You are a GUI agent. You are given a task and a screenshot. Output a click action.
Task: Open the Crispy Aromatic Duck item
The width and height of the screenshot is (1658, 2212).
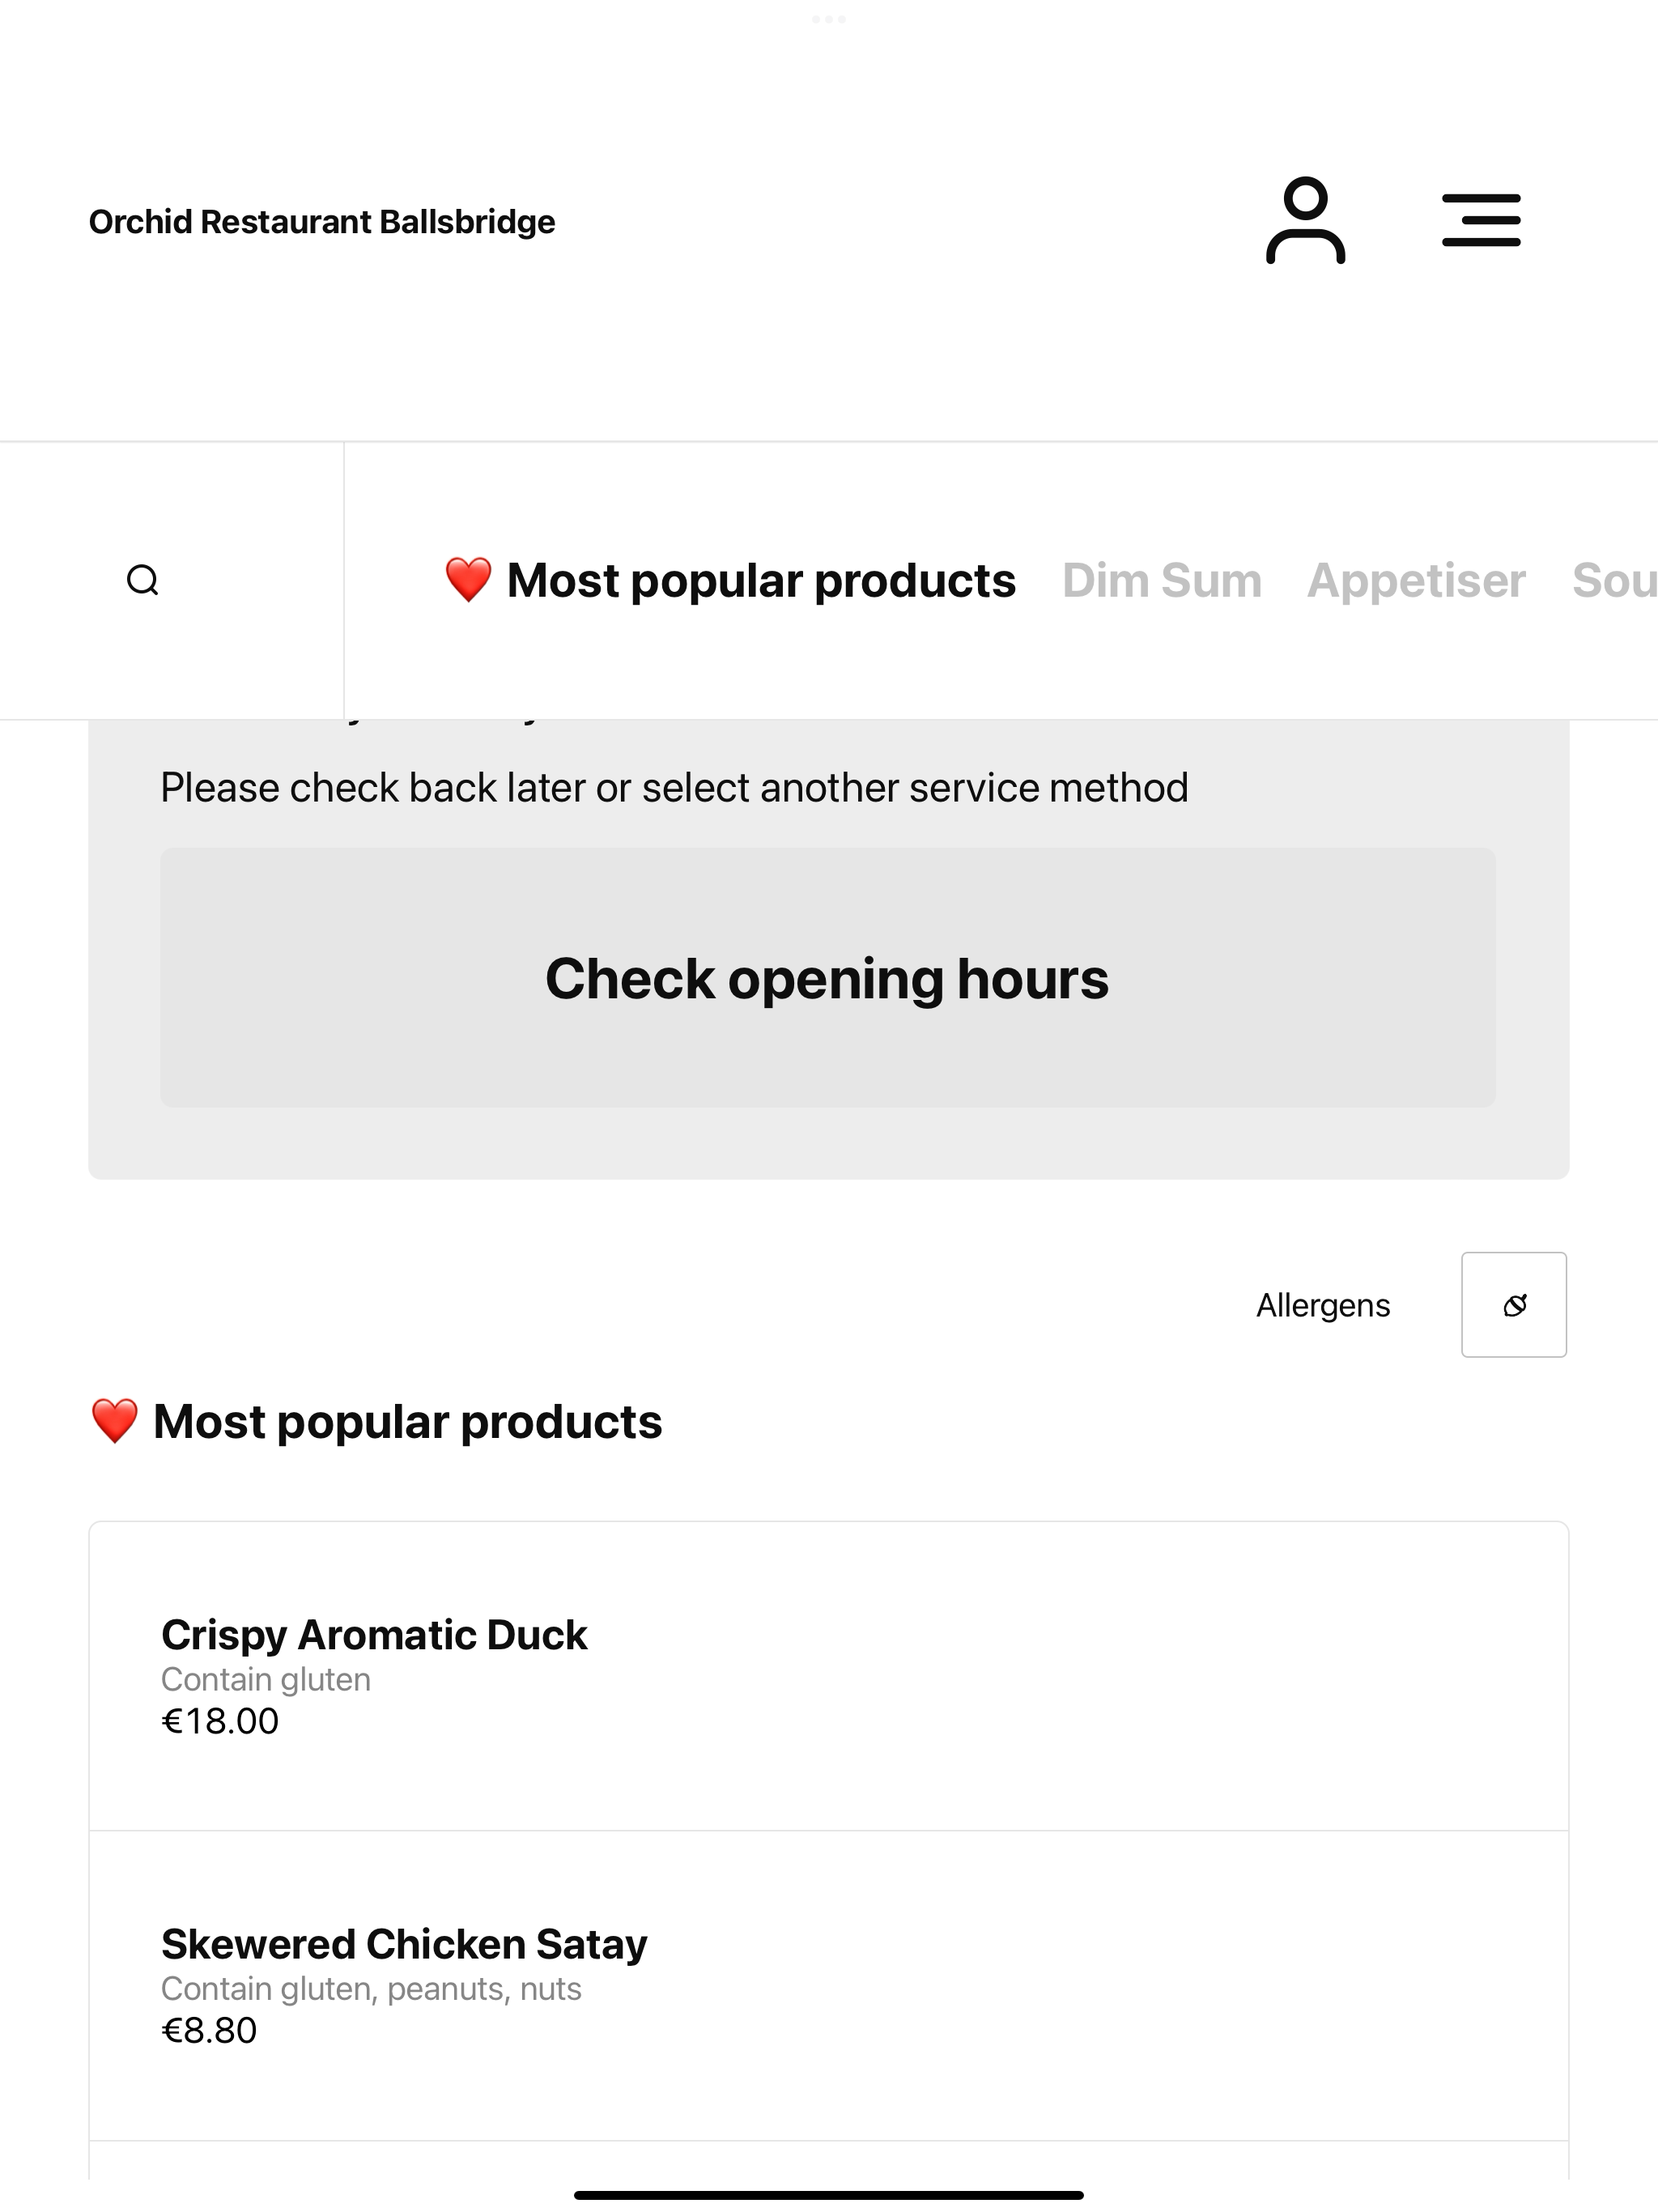pos(829,1677)
